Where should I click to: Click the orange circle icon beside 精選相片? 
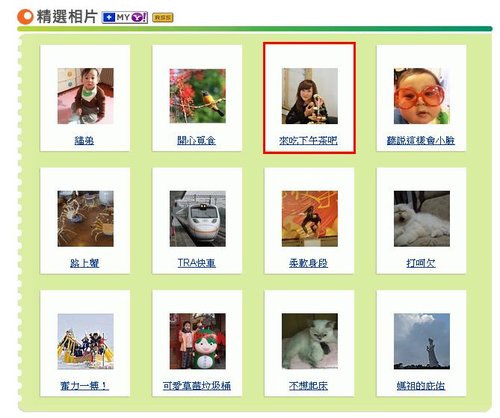[25, 17]
